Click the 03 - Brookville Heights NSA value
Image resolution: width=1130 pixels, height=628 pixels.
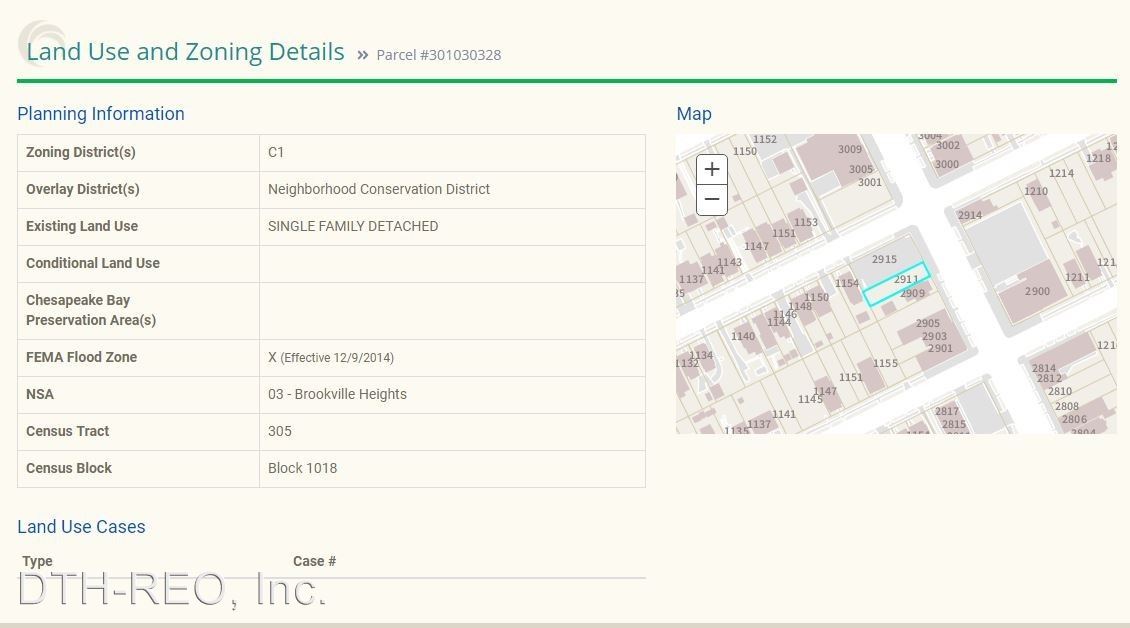click(x=337, y=394)
